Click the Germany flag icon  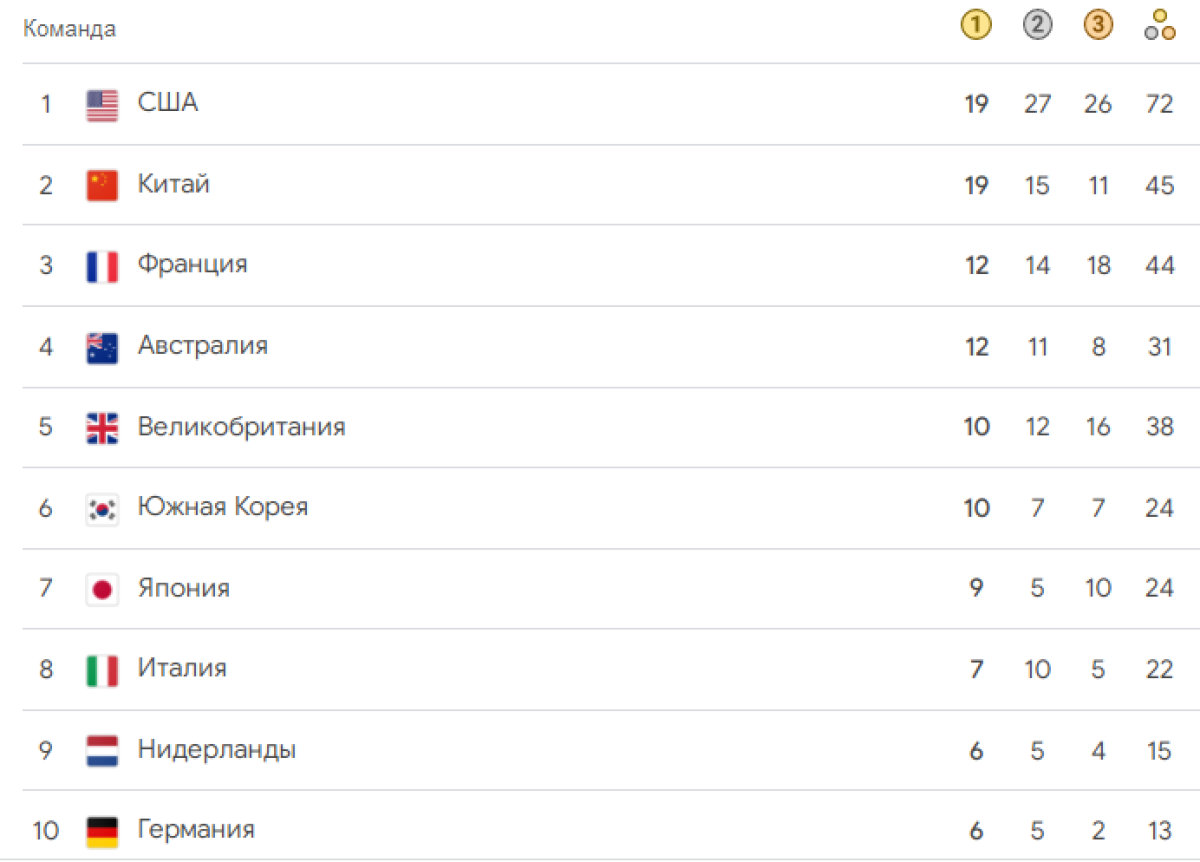click(x=102, y=831)
